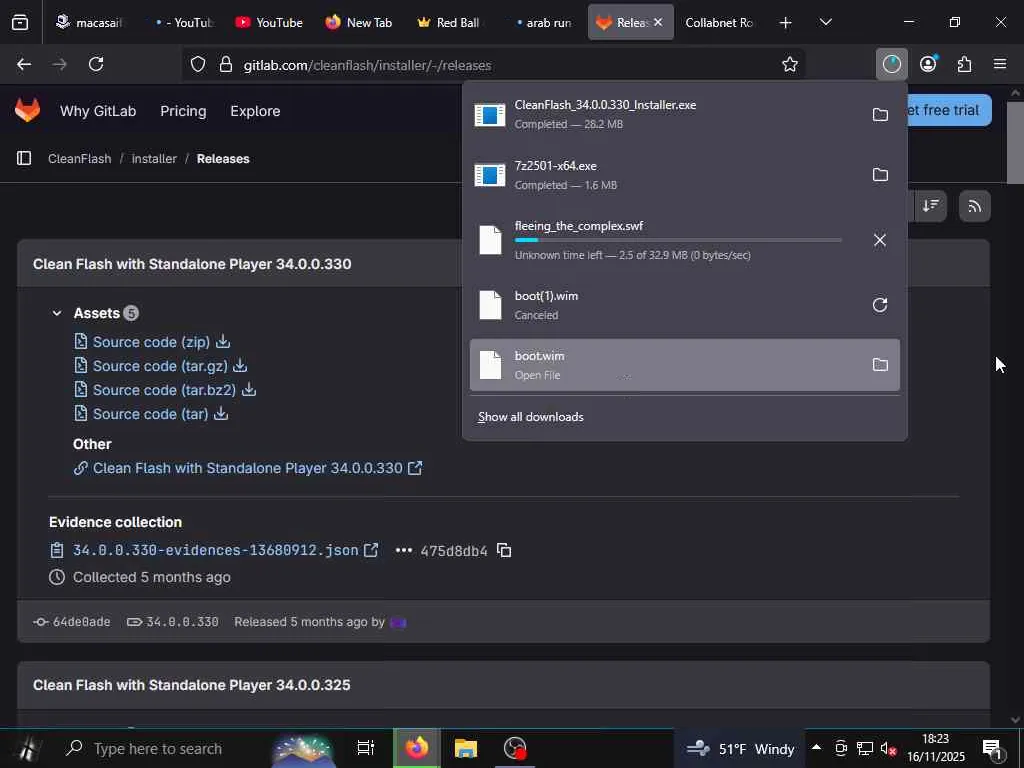Open File Explorer from the taskbar
The image size is (1024, 768).
(466, 748)
